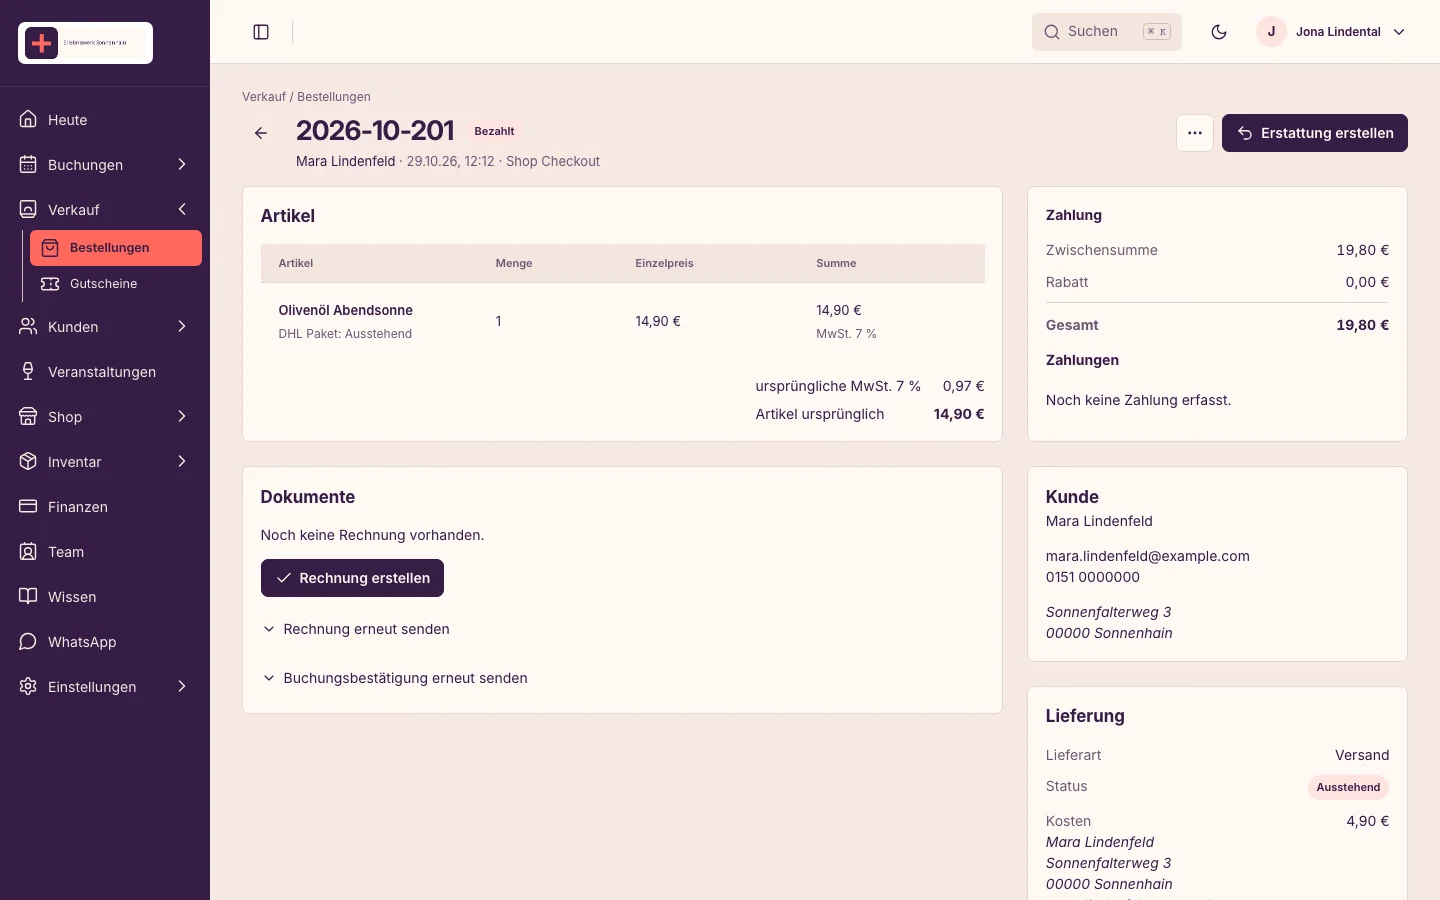Click the WhatsApp chat bubble icon
Viewport: 1440px width, 900px height.
click(28, 641)
